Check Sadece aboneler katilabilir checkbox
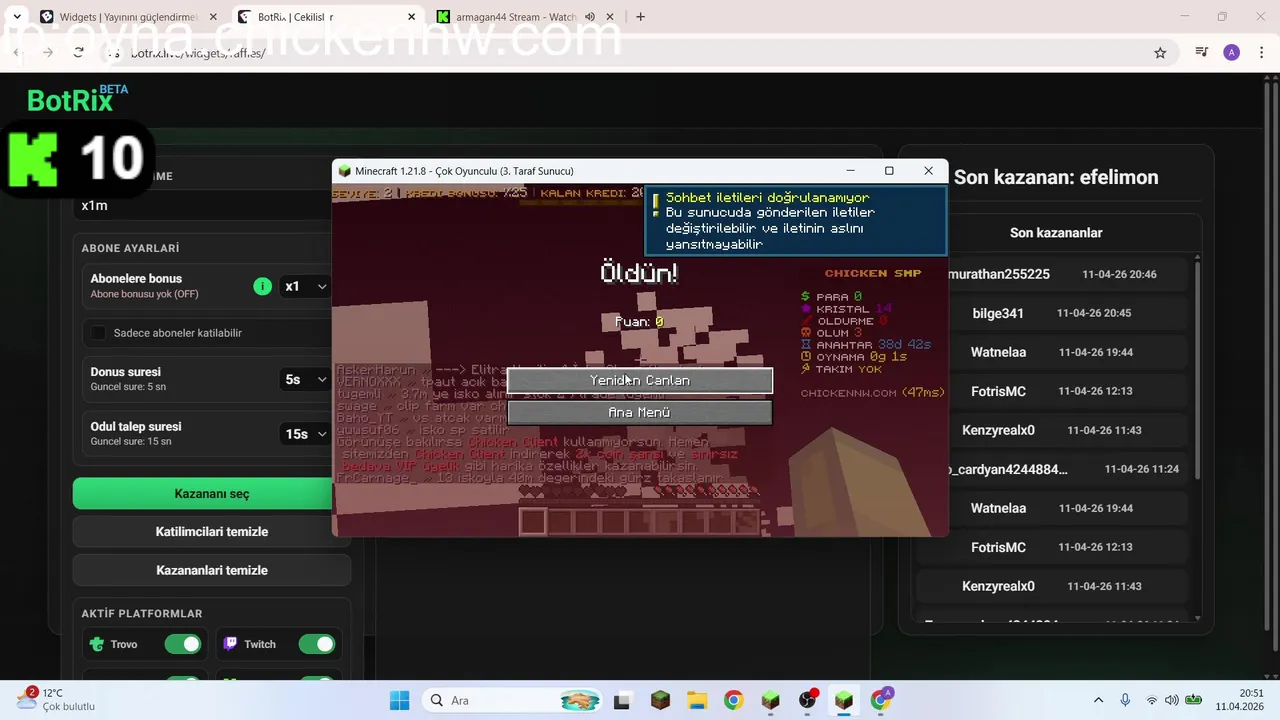Image resolution: width=1280 pixels, height=720 pixels. 98,333
